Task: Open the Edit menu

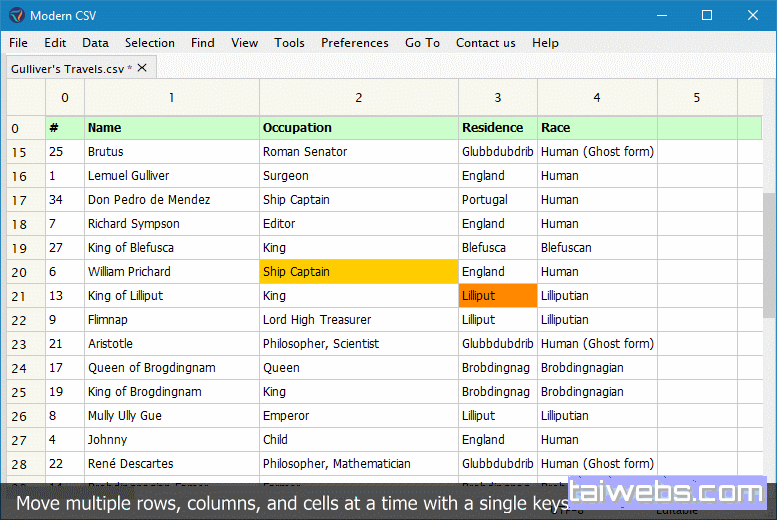Action: tap(55, 43)
